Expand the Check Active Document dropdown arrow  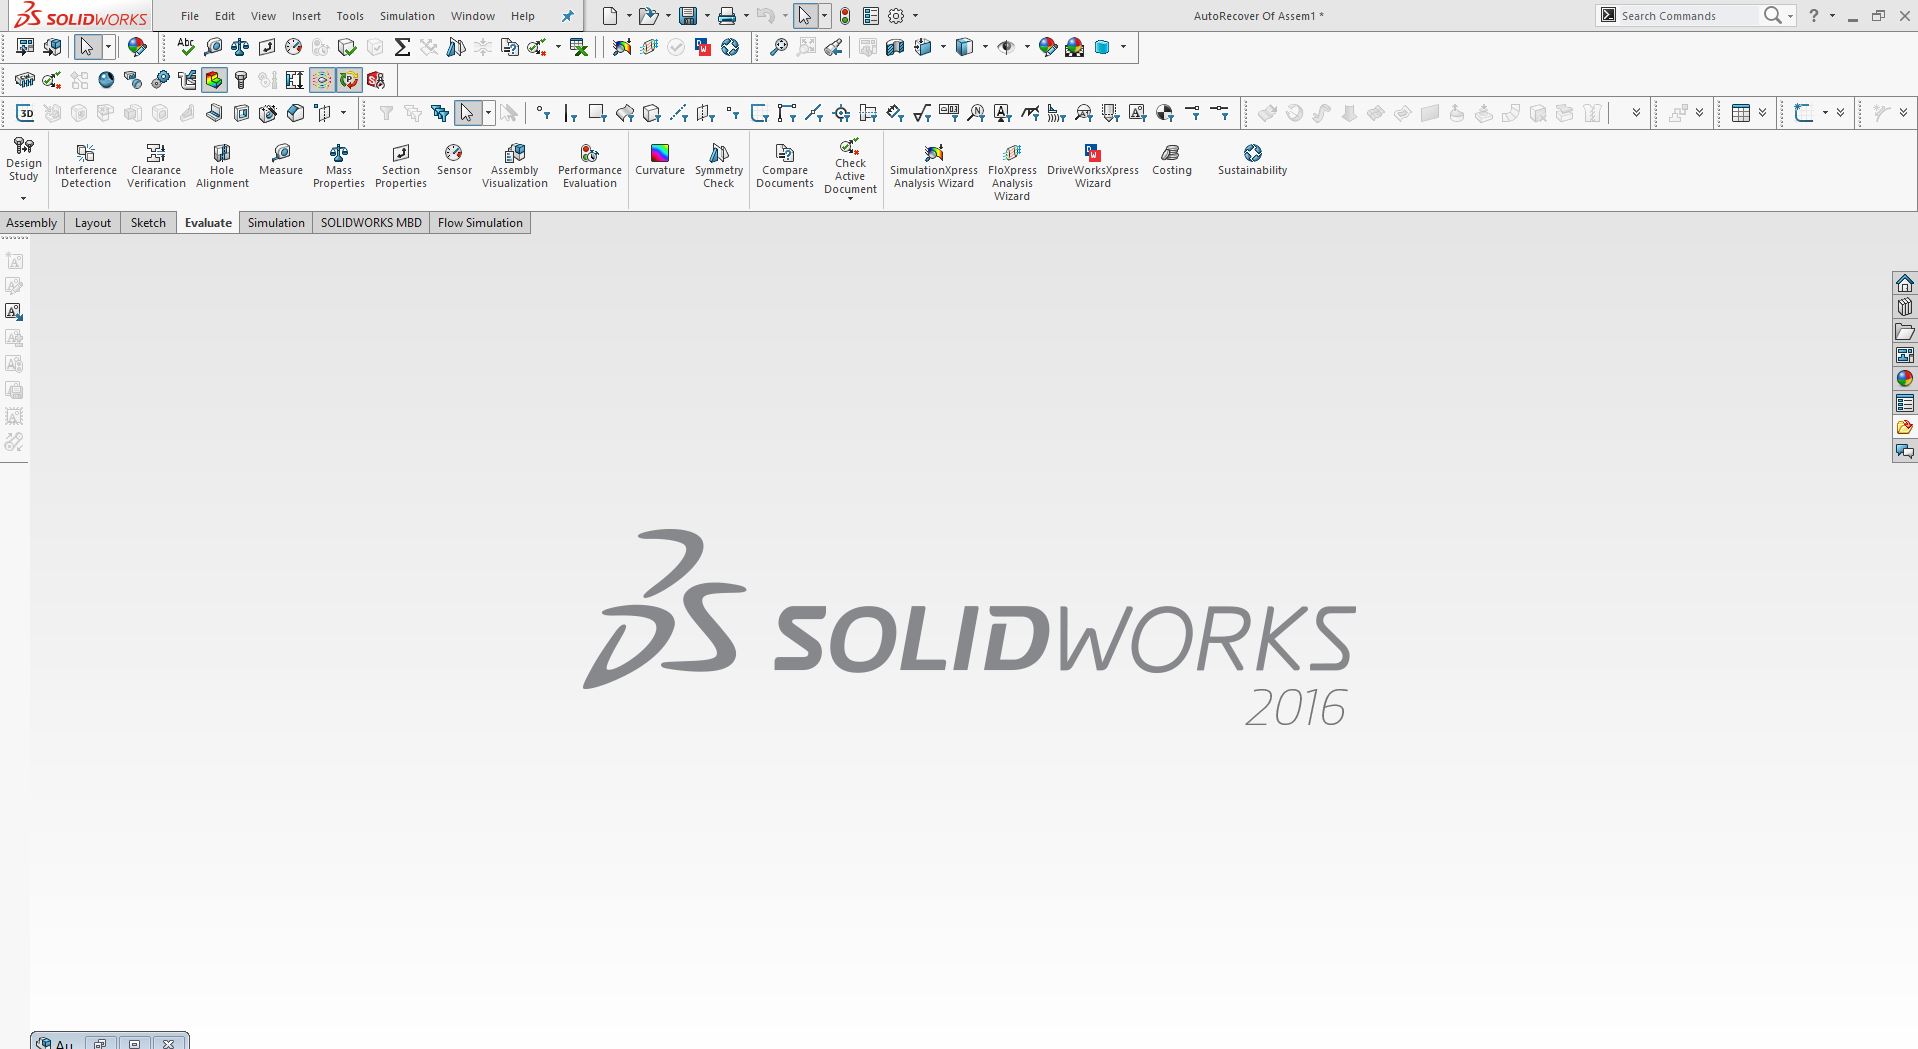point(850,198)
